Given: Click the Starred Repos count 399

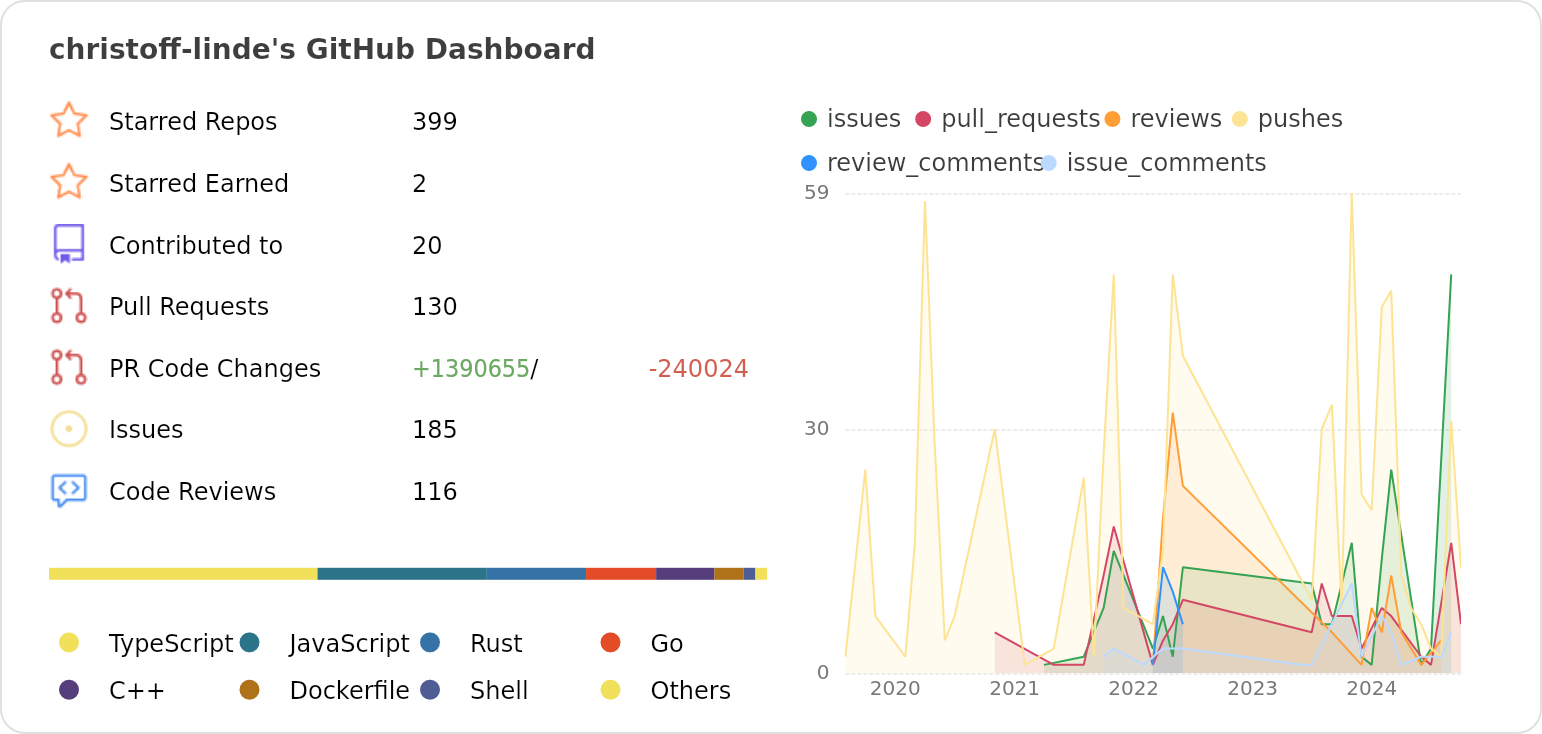Looking at the screenshot, I should point(435,122).
